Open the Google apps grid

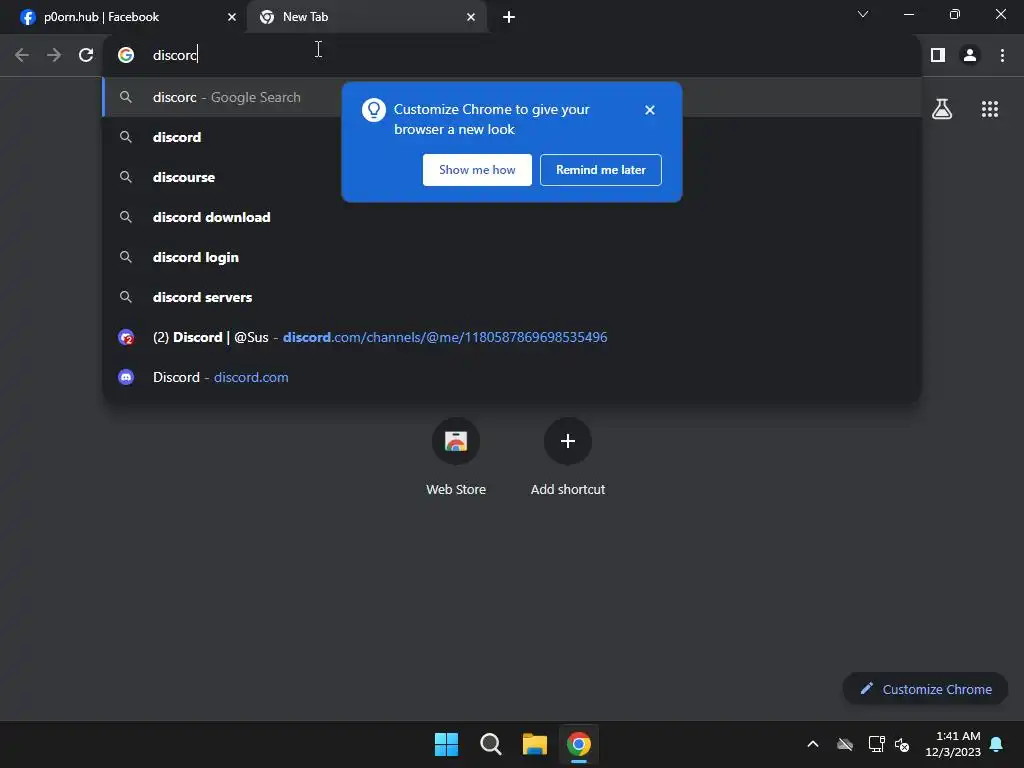point(989,109)
